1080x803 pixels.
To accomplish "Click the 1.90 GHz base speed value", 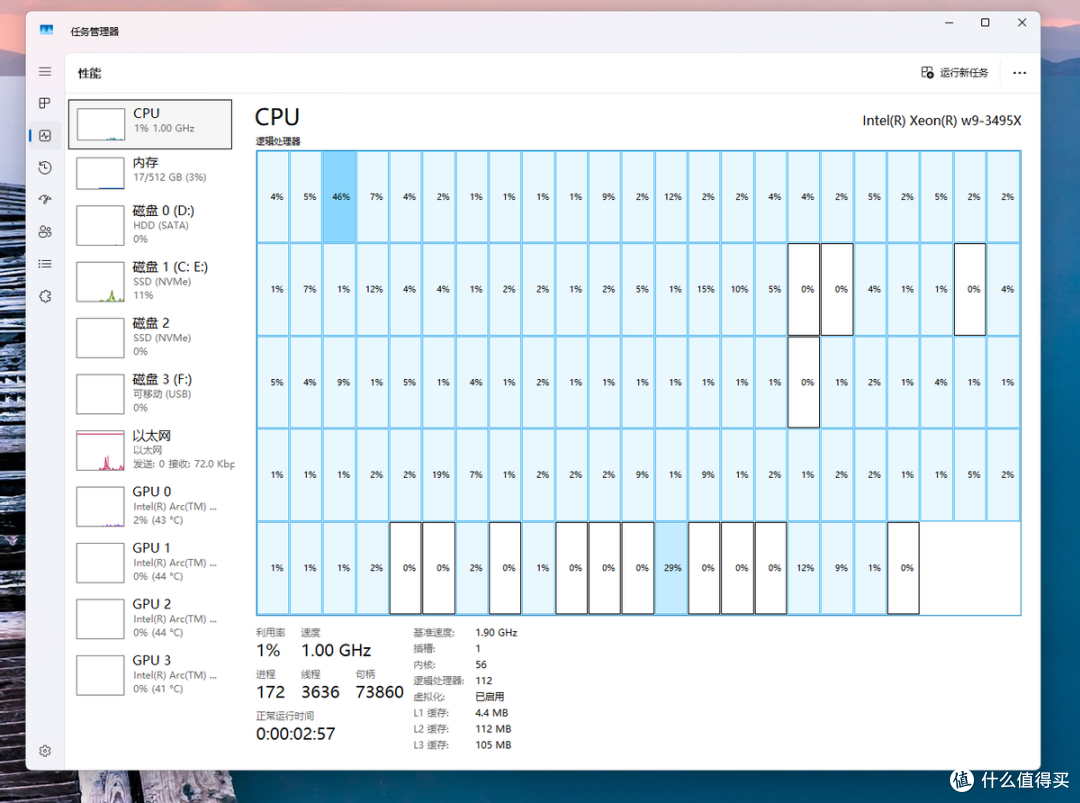I will pyautogui.click(x=496, y=633).
